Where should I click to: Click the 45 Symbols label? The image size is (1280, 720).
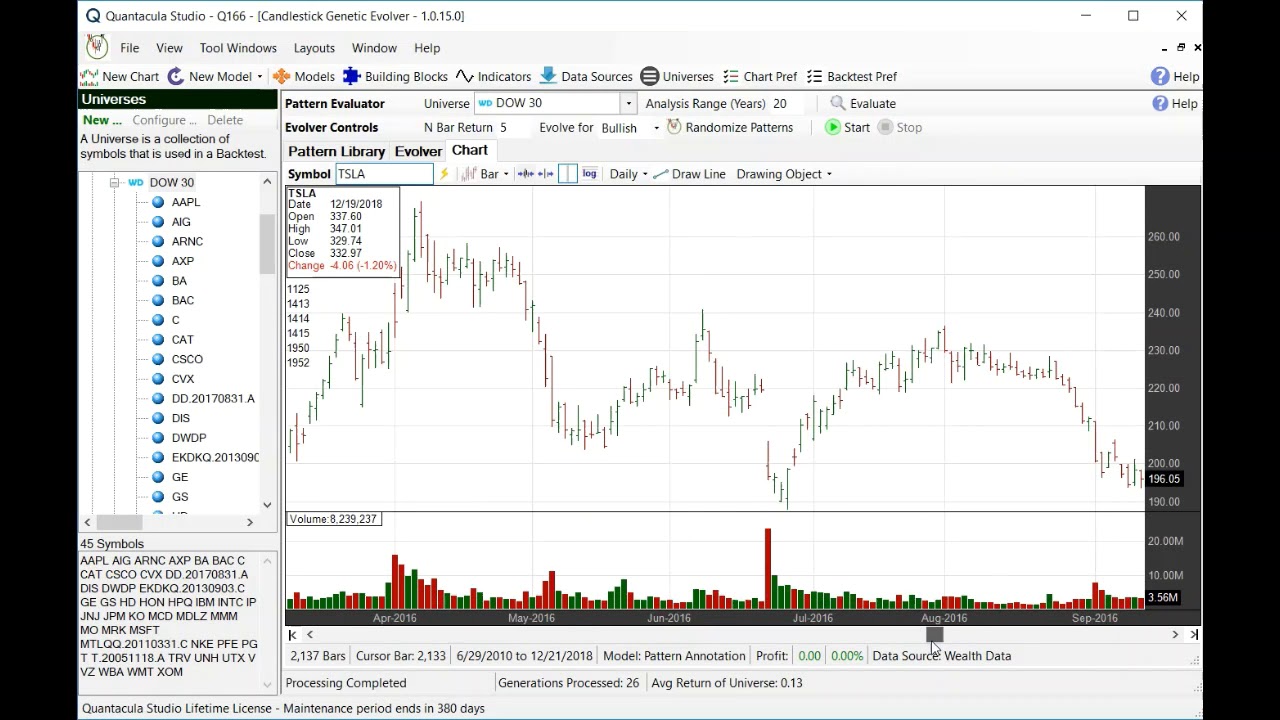(x=112, y=544)
